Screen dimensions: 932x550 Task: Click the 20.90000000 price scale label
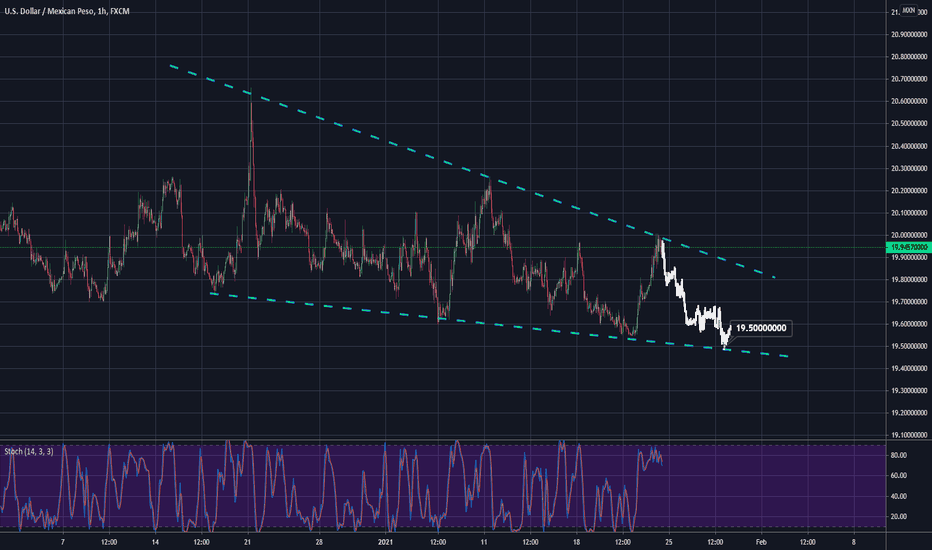point(909,34)
